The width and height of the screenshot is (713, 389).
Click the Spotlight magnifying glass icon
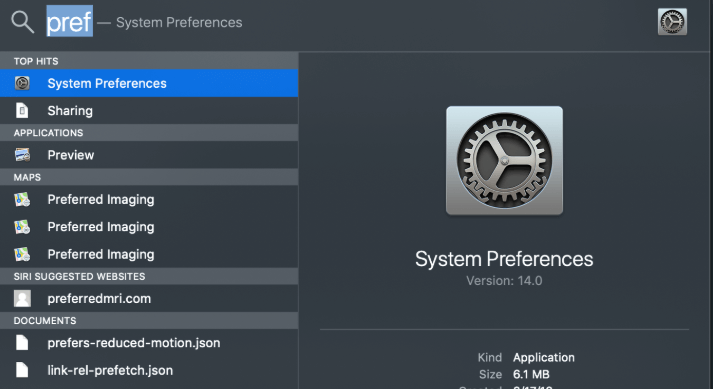pyautogui.click(x=22, y=22)
